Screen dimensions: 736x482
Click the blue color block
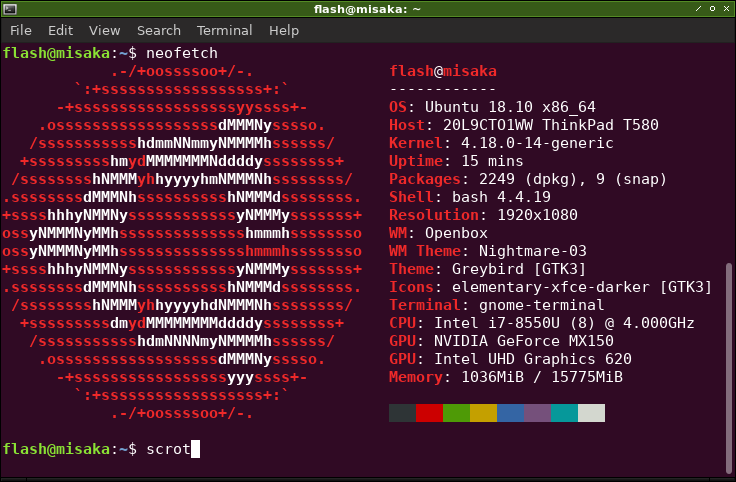(x=510, y=413)
